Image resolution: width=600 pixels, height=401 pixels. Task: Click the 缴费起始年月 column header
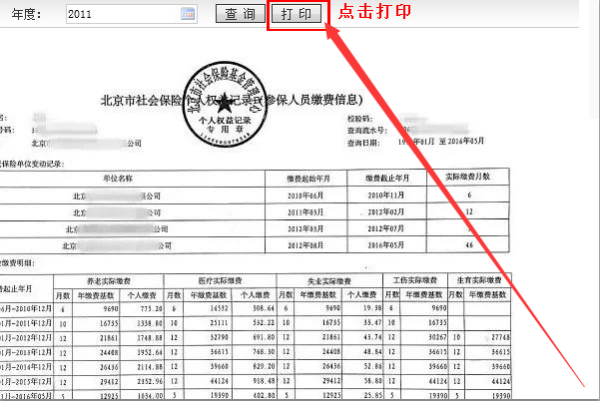[x=308, y=179]
